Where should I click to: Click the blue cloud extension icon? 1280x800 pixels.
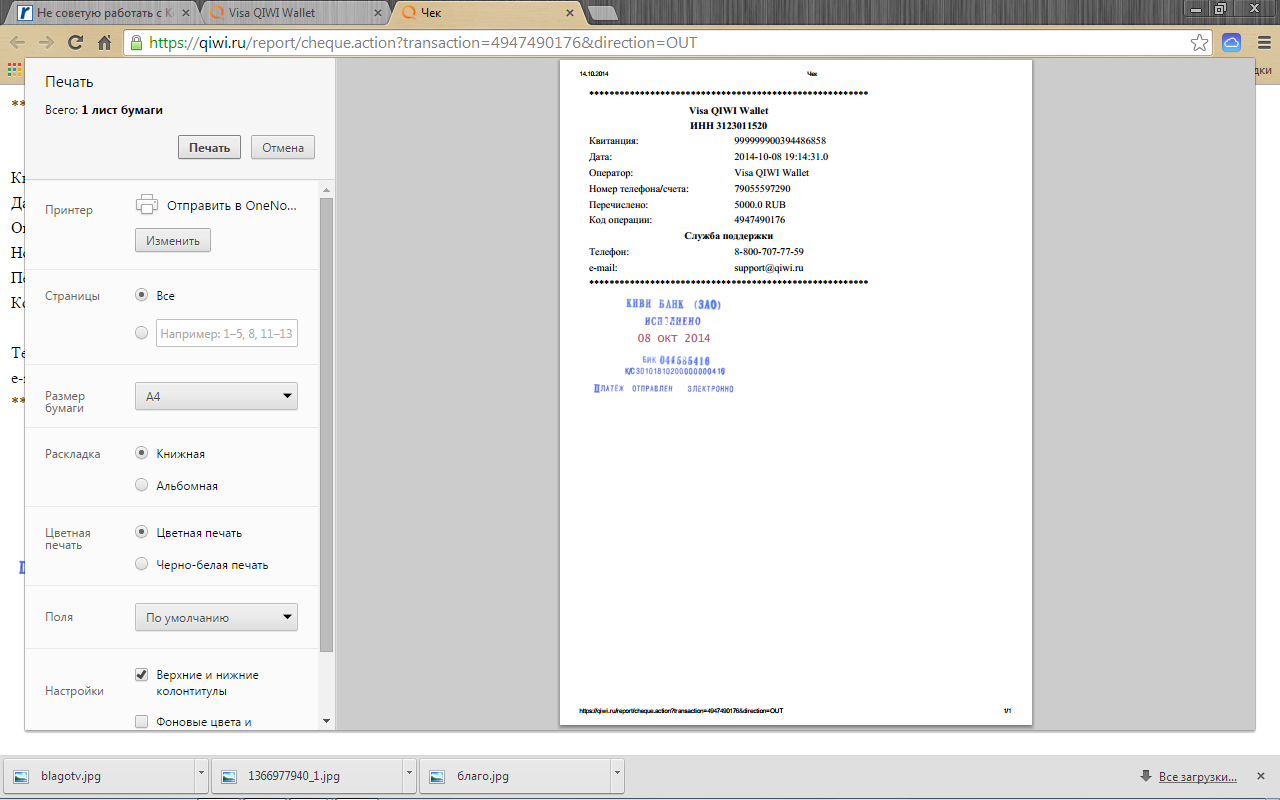(1231, 43)
